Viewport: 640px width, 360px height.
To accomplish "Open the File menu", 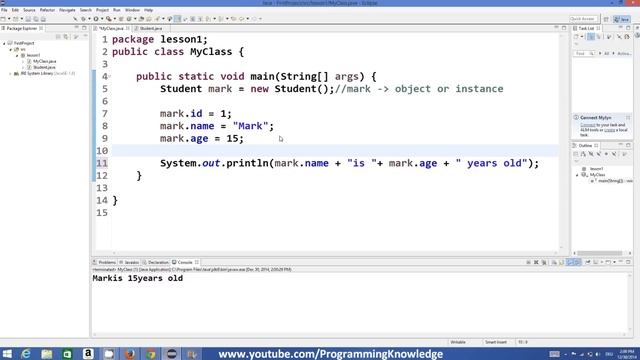I will pyautogui.click(x=4, y=10).
